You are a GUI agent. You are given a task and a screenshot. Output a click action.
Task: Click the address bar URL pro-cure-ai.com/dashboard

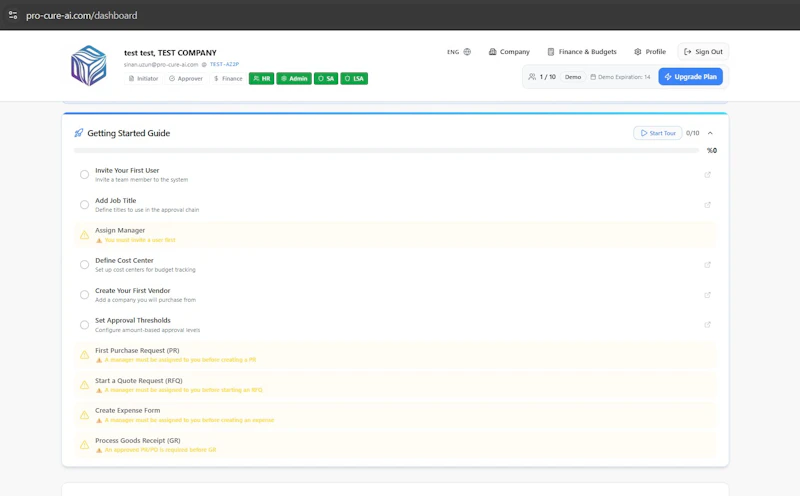click(82, 15)
